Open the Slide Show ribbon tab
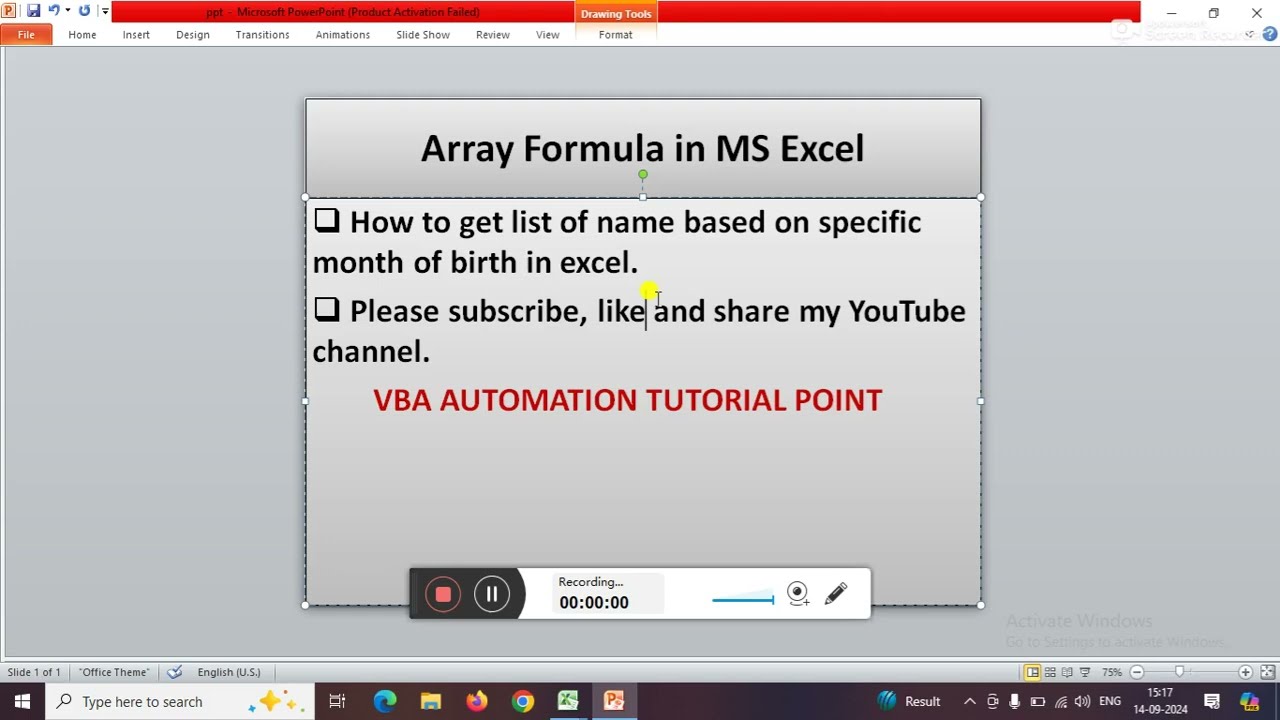Image resolution: width=1280 pixels, height=720 pixels. [423, 35]
